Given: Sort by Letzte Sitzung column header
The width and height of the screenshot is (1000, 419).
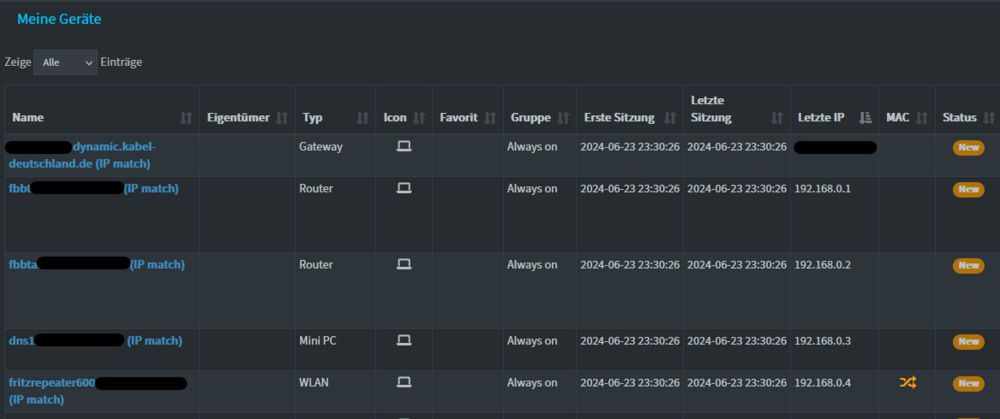Looking at the screenshot, I should pyautogui.click(x=737, y=110).
